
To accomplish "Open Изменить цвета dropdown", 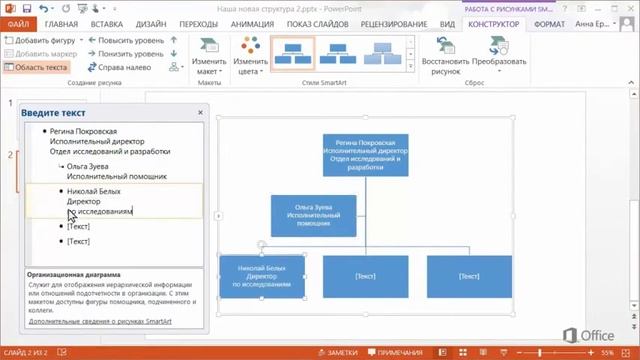I will coord(251,56).
